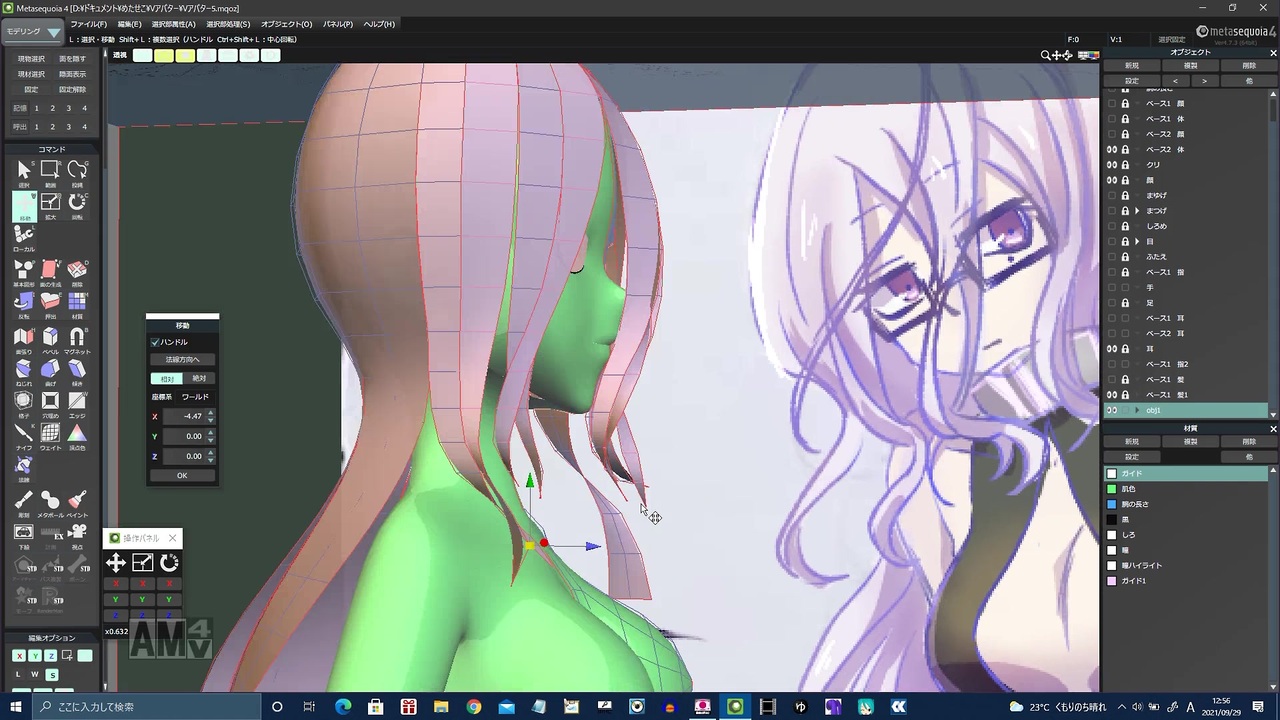Select the ペイント paint tool
The width and height of the screenshot is (1280, 720).
(x=77, y=503)
